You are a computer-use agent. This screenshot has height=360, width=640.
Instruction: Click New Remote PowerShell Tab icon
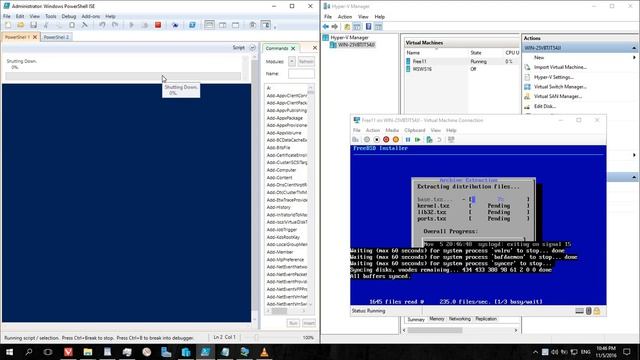(175, 25)
